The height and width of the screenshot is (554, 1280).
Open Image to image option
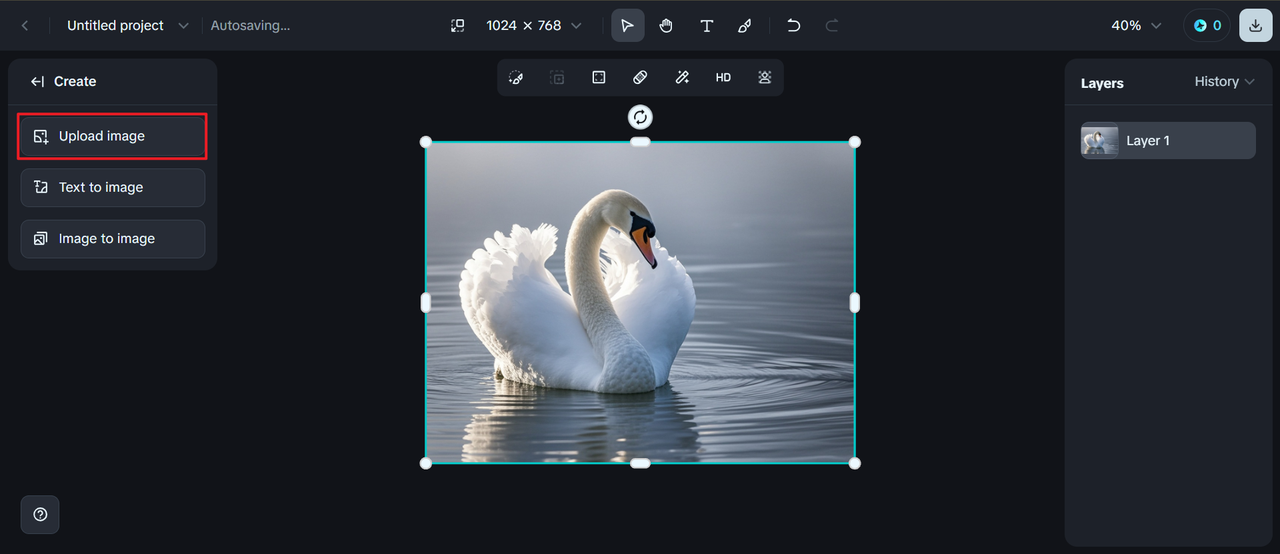(112, 239)
